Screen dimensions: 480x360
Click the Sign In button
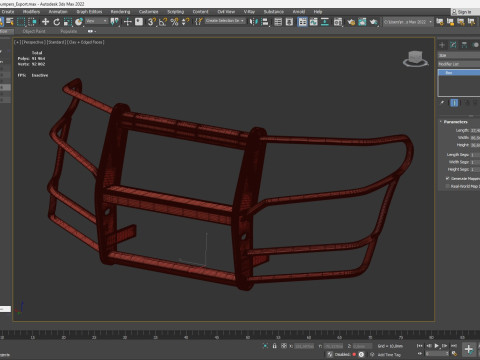[465, 12]
